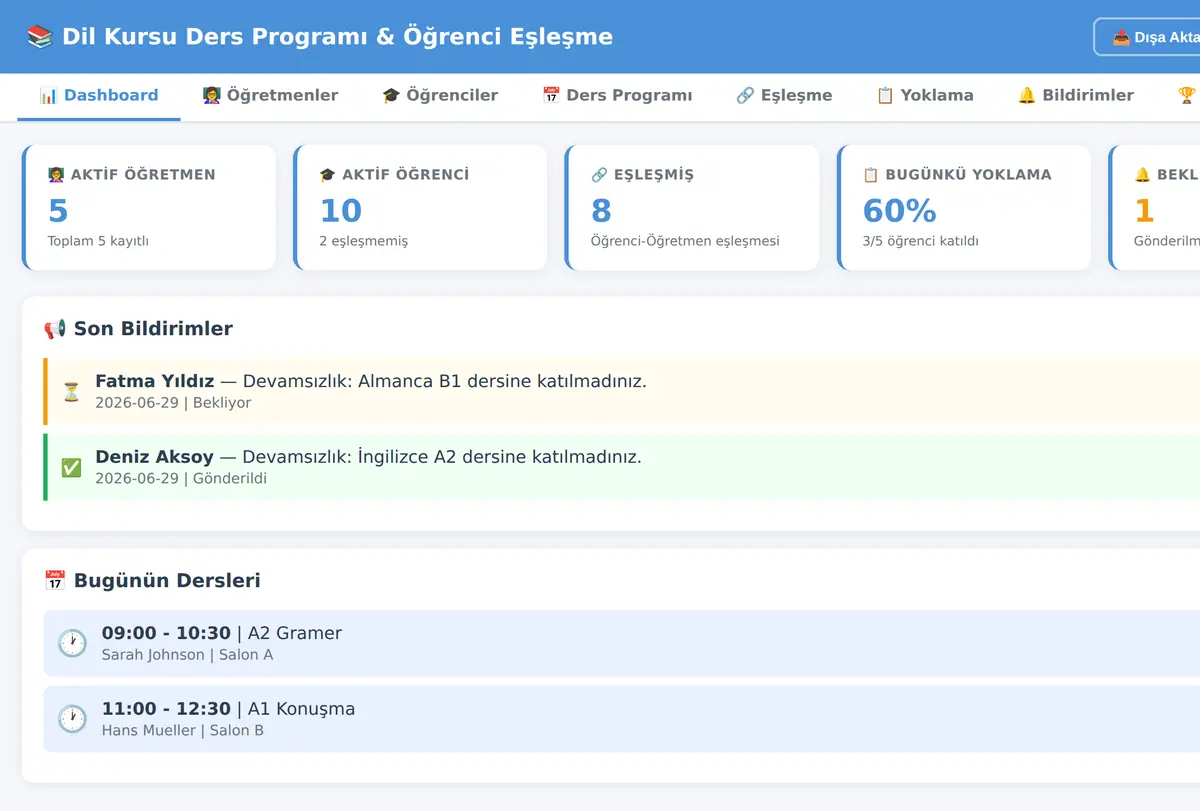Select the 11:00 - 12:30 A1 Konuşma lesson
Image resolution: width=1200 pixels, height=811 pixels.
point(622,718)
